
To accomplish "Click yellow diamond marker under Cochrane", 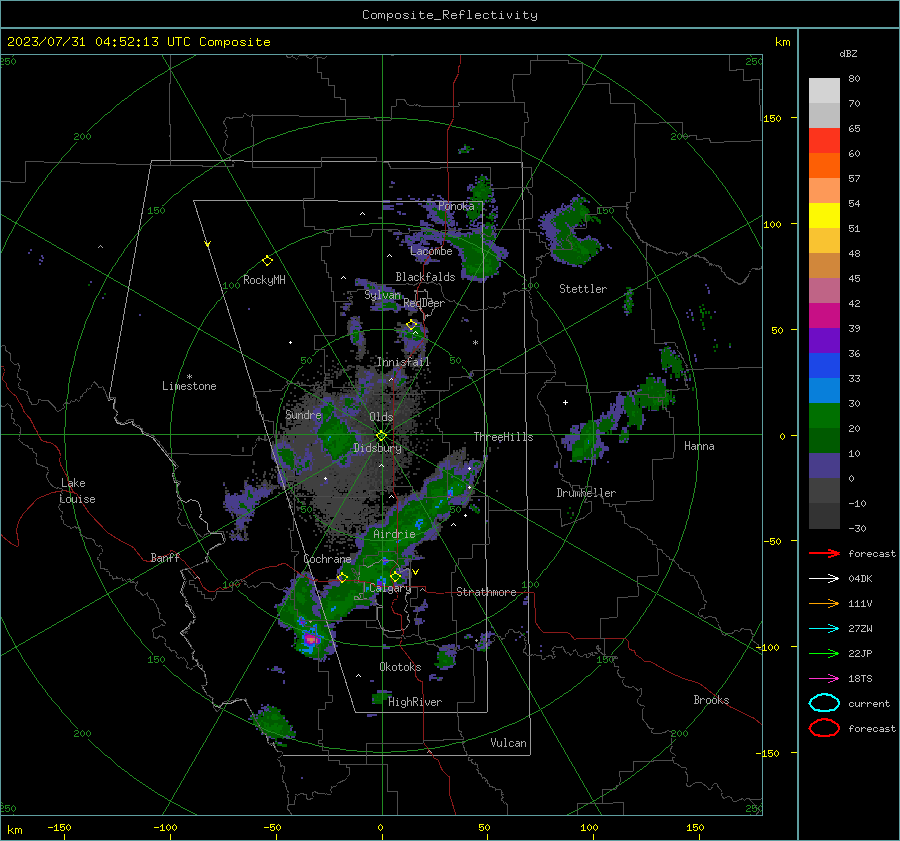I will click(342, 577).
